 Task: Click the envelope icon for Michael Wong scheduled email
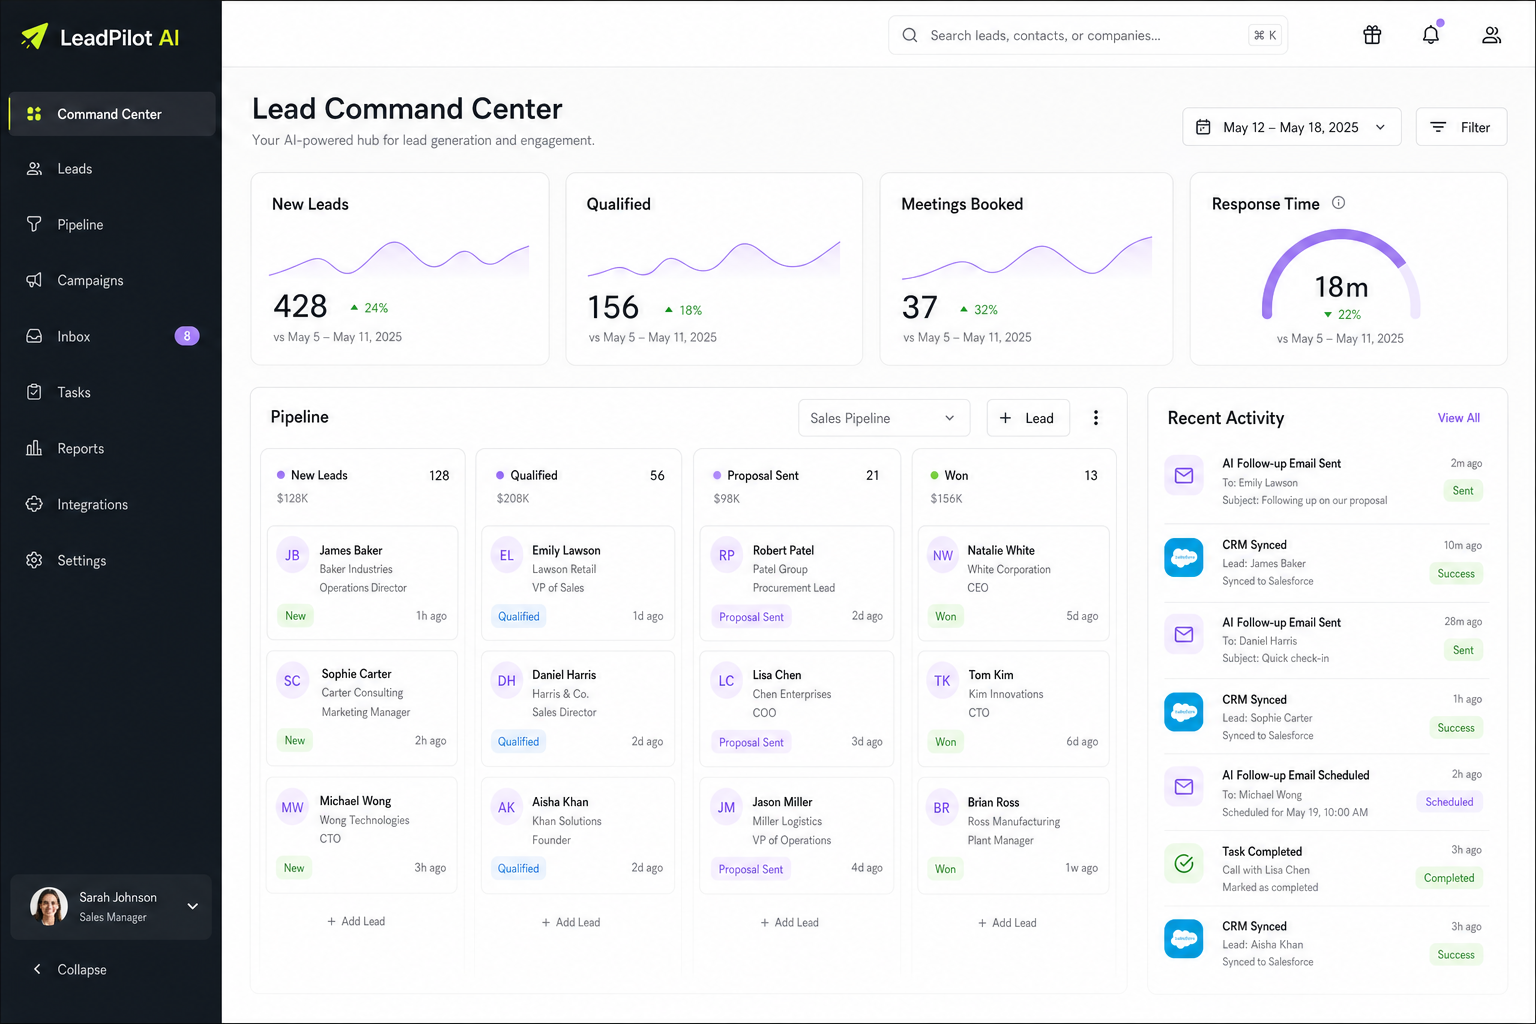pyautogui.click(x=1184, y=787)
